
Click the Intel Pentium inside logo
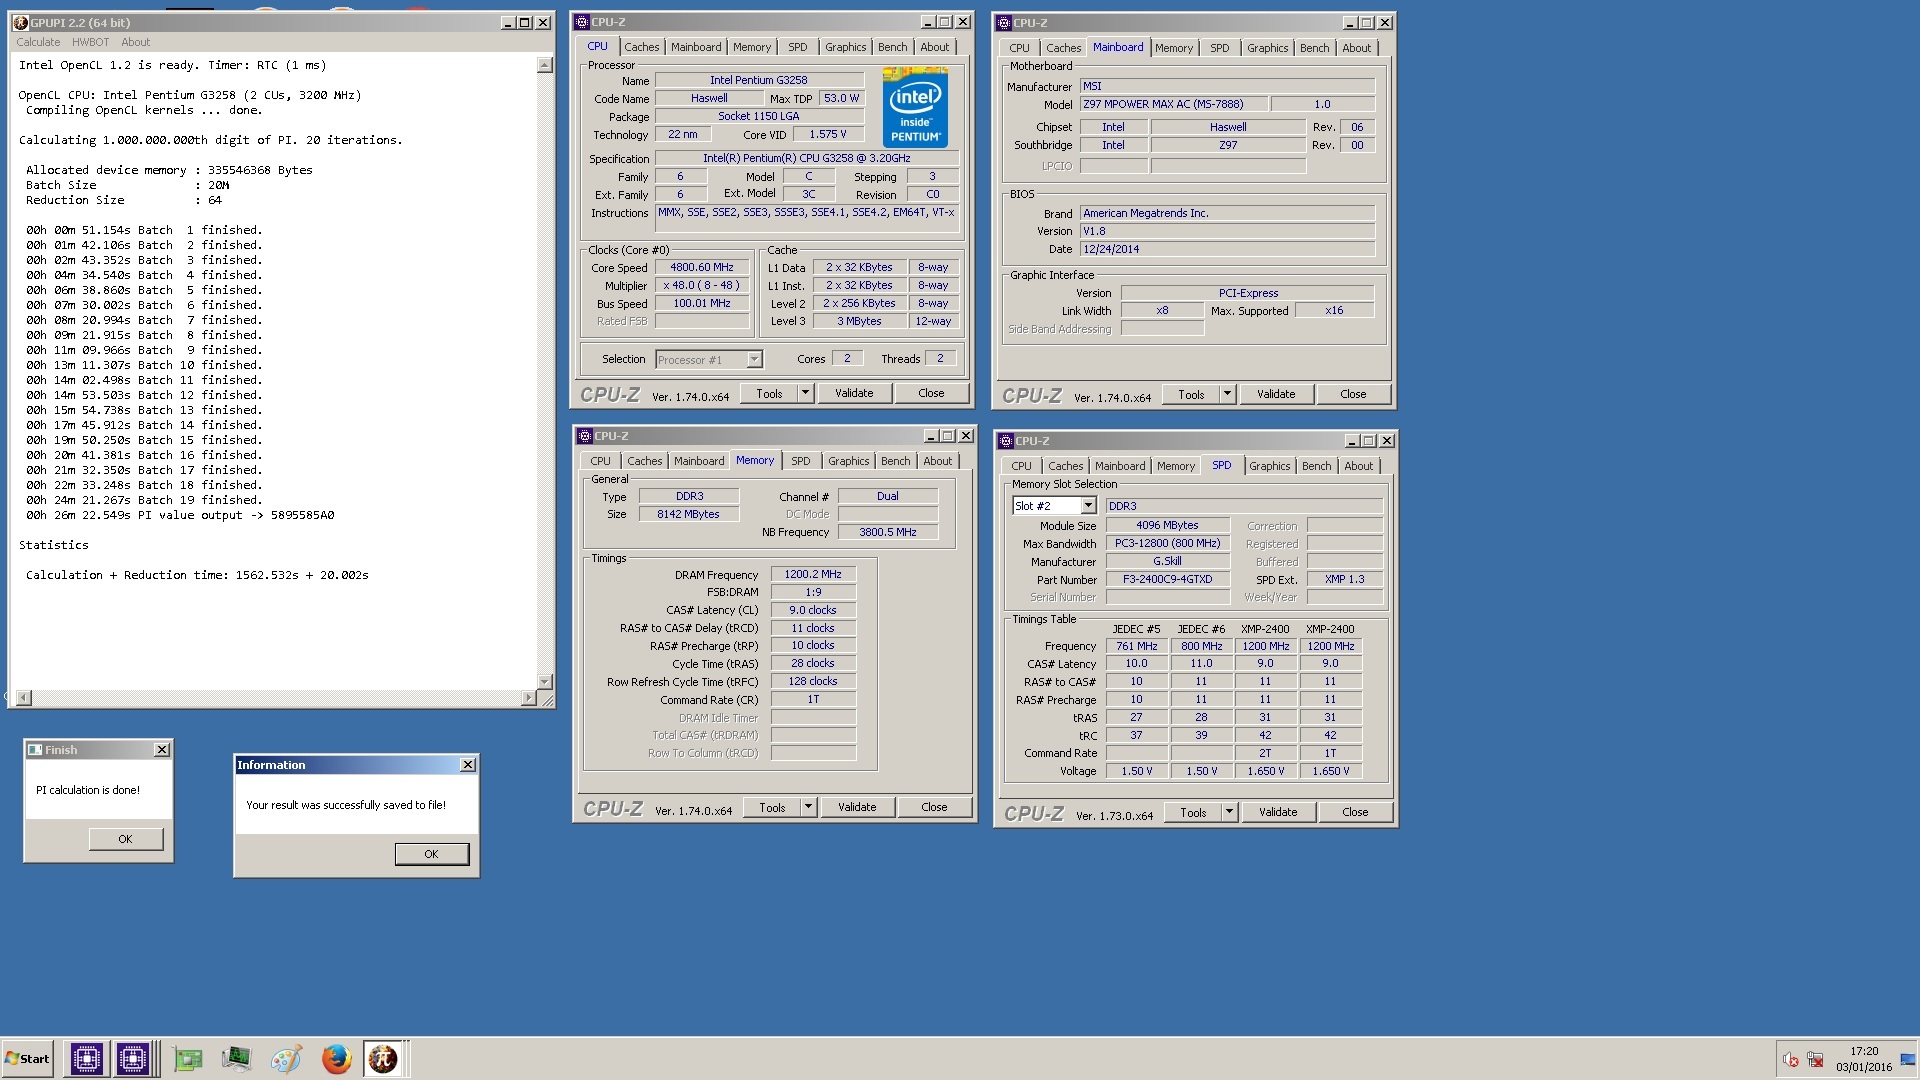click(x=915, y=108)
